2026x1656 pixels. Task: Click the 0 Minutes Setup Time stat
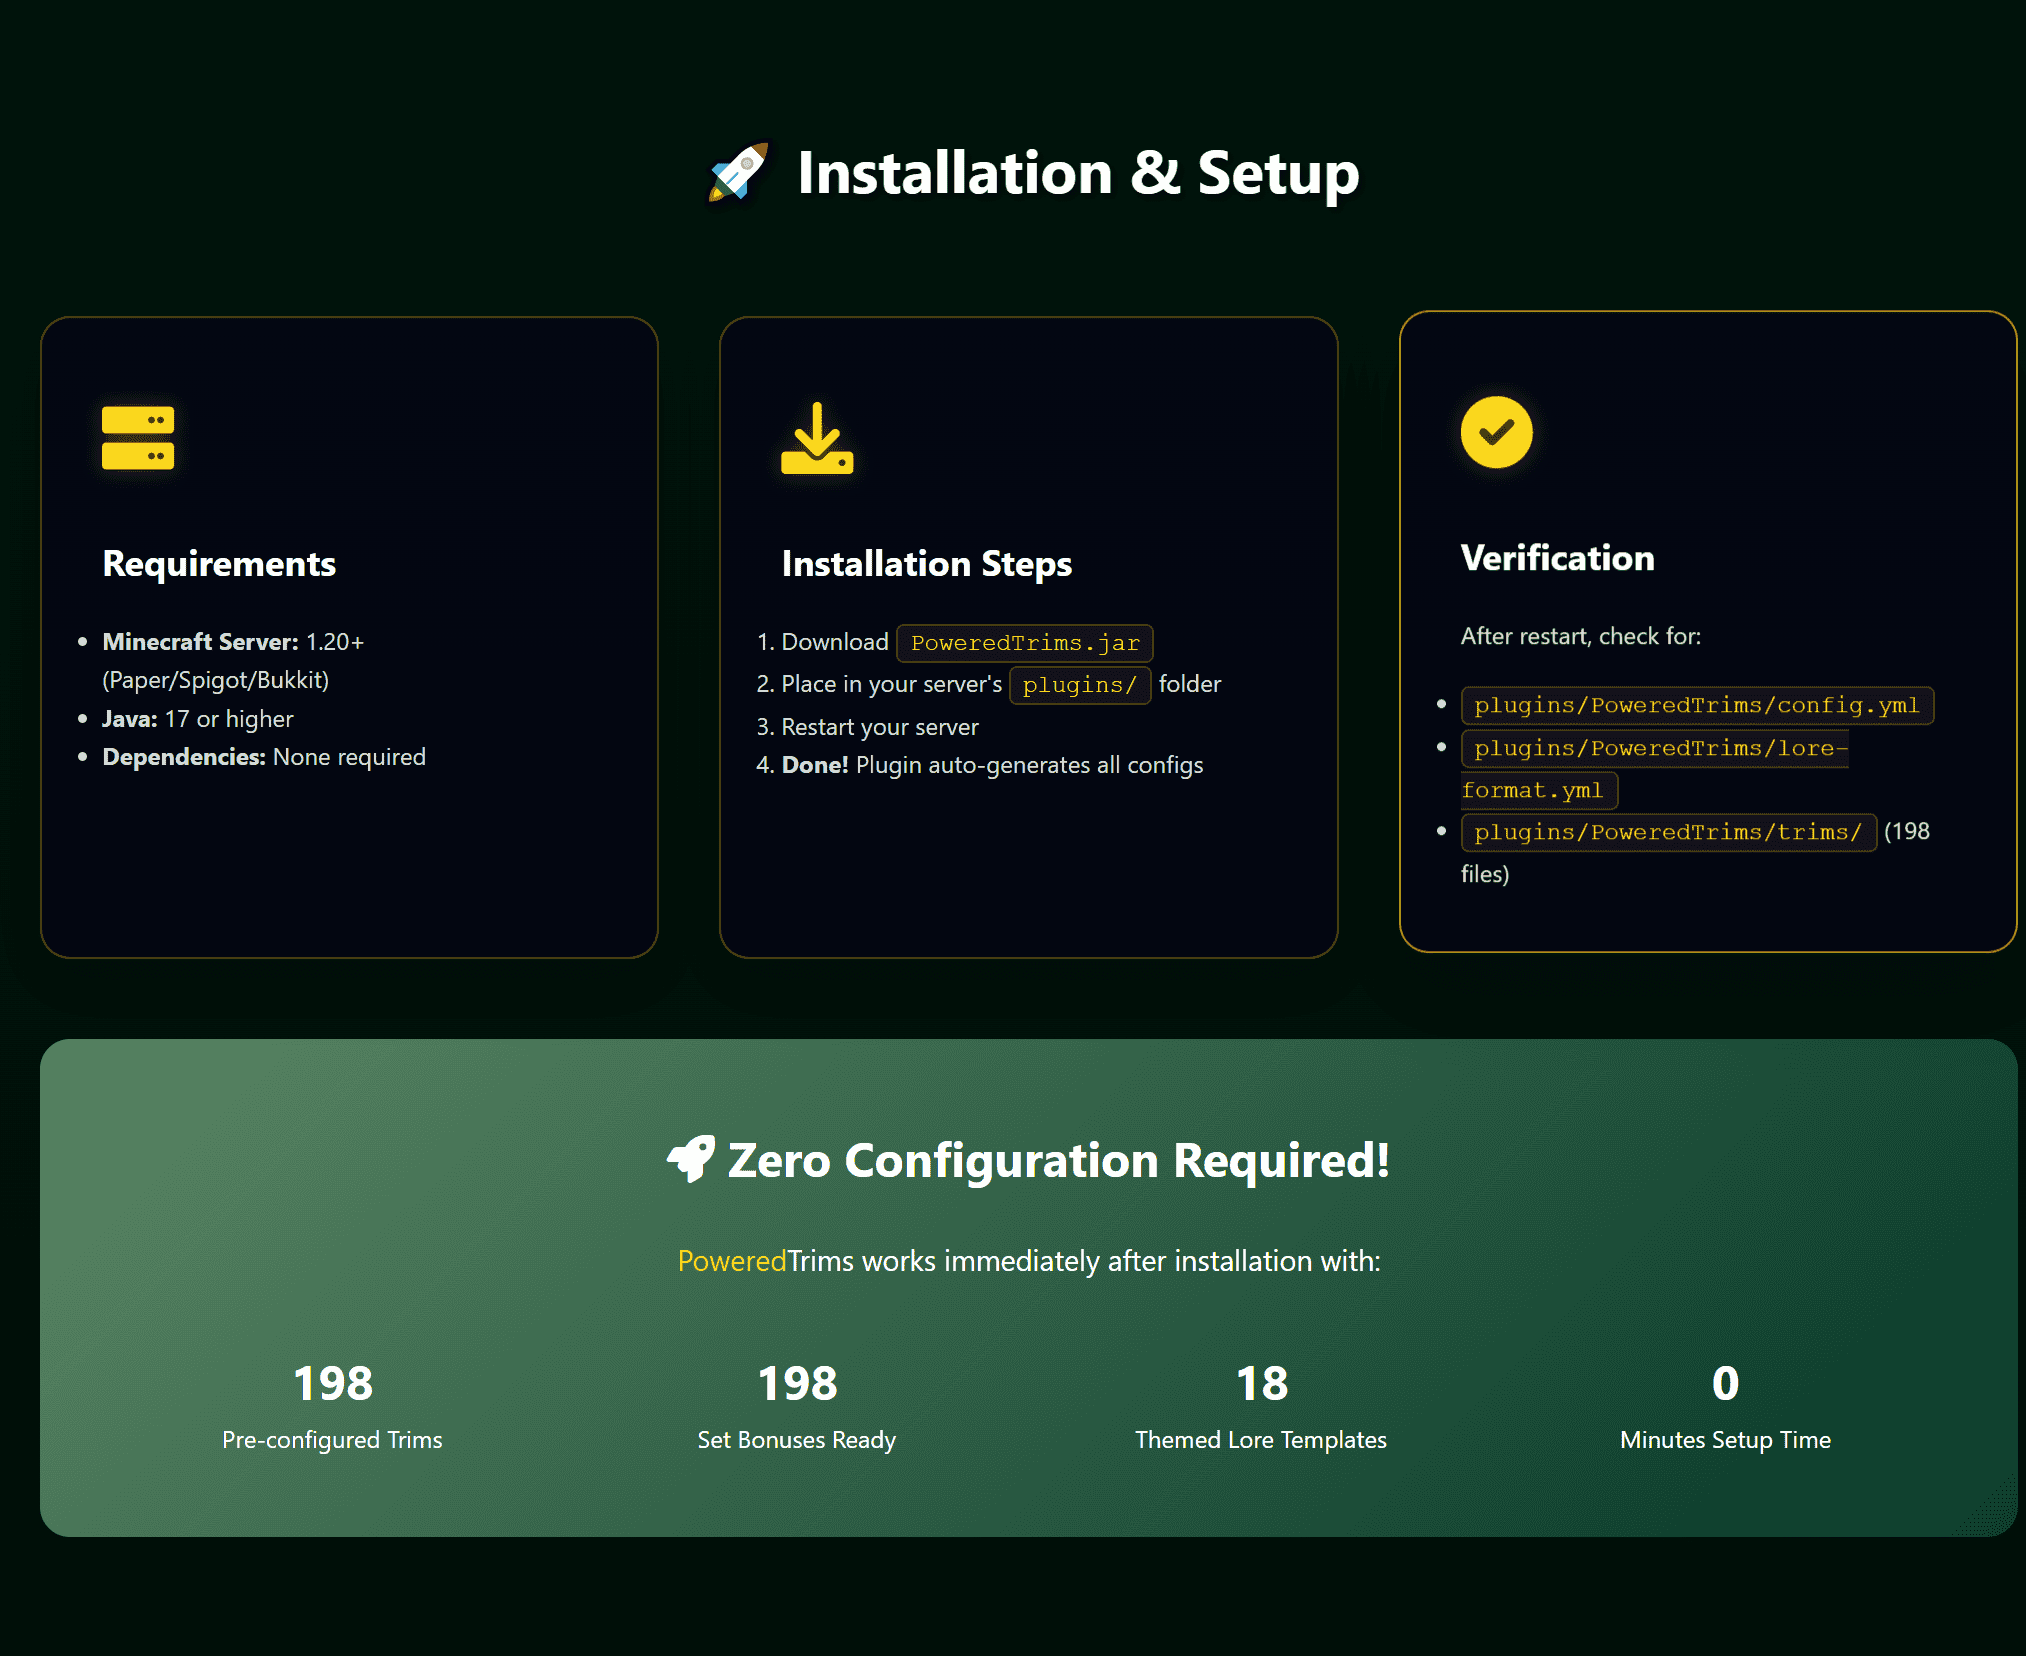tap(1725, 1405)
